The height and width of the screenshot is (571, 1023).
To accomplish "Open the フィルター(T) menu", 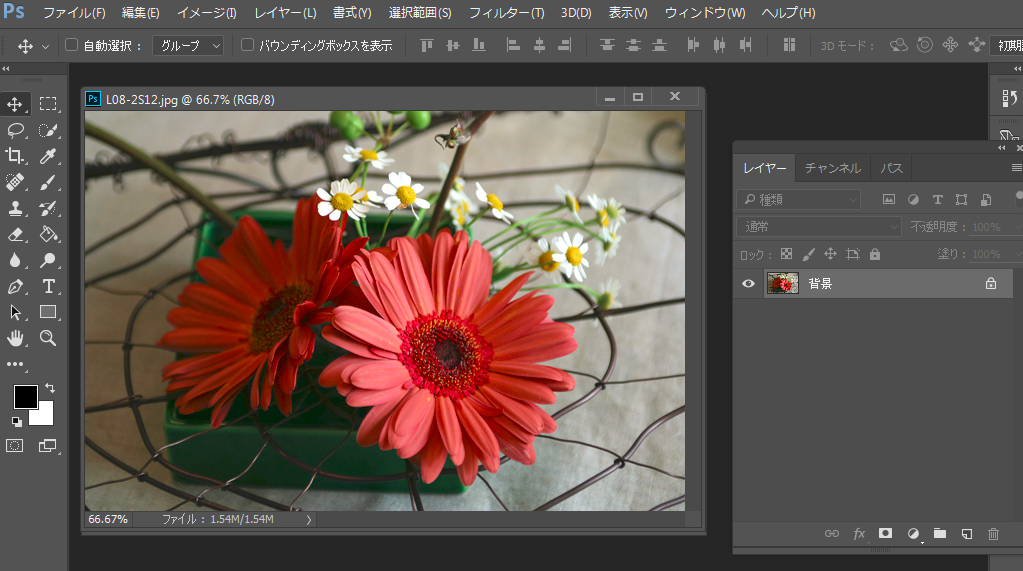I will pyautogui.click(x=506, y=13).
